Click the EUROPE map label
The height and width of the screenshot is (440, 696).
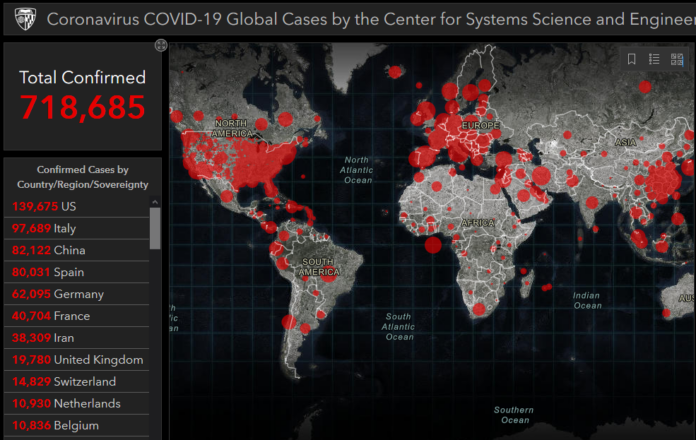481,125
